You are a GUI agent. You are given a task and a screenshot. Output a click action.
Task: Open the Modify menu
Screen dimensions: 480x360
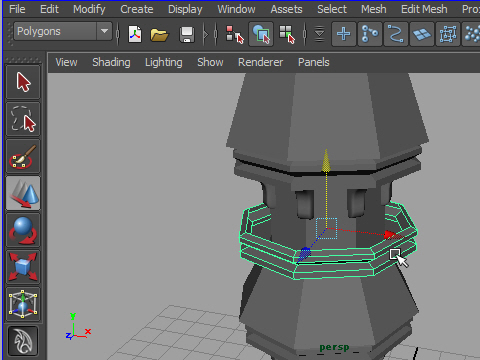click(x=89, y=9)
